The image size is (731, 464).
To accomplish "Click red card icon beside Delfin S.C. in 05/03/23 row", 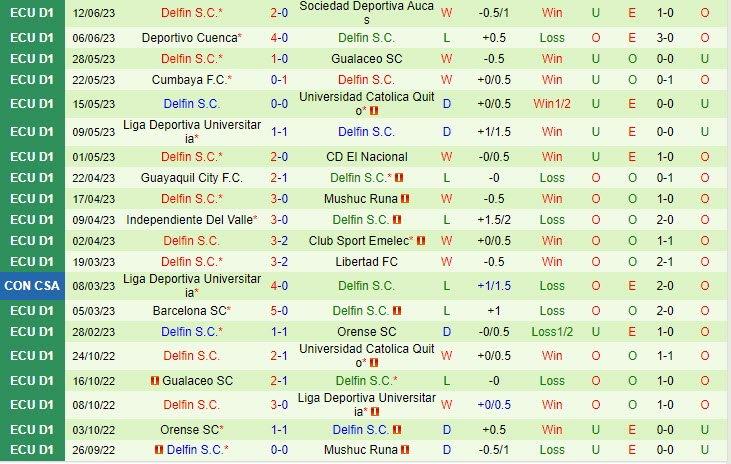I will (x=397, y=311).
